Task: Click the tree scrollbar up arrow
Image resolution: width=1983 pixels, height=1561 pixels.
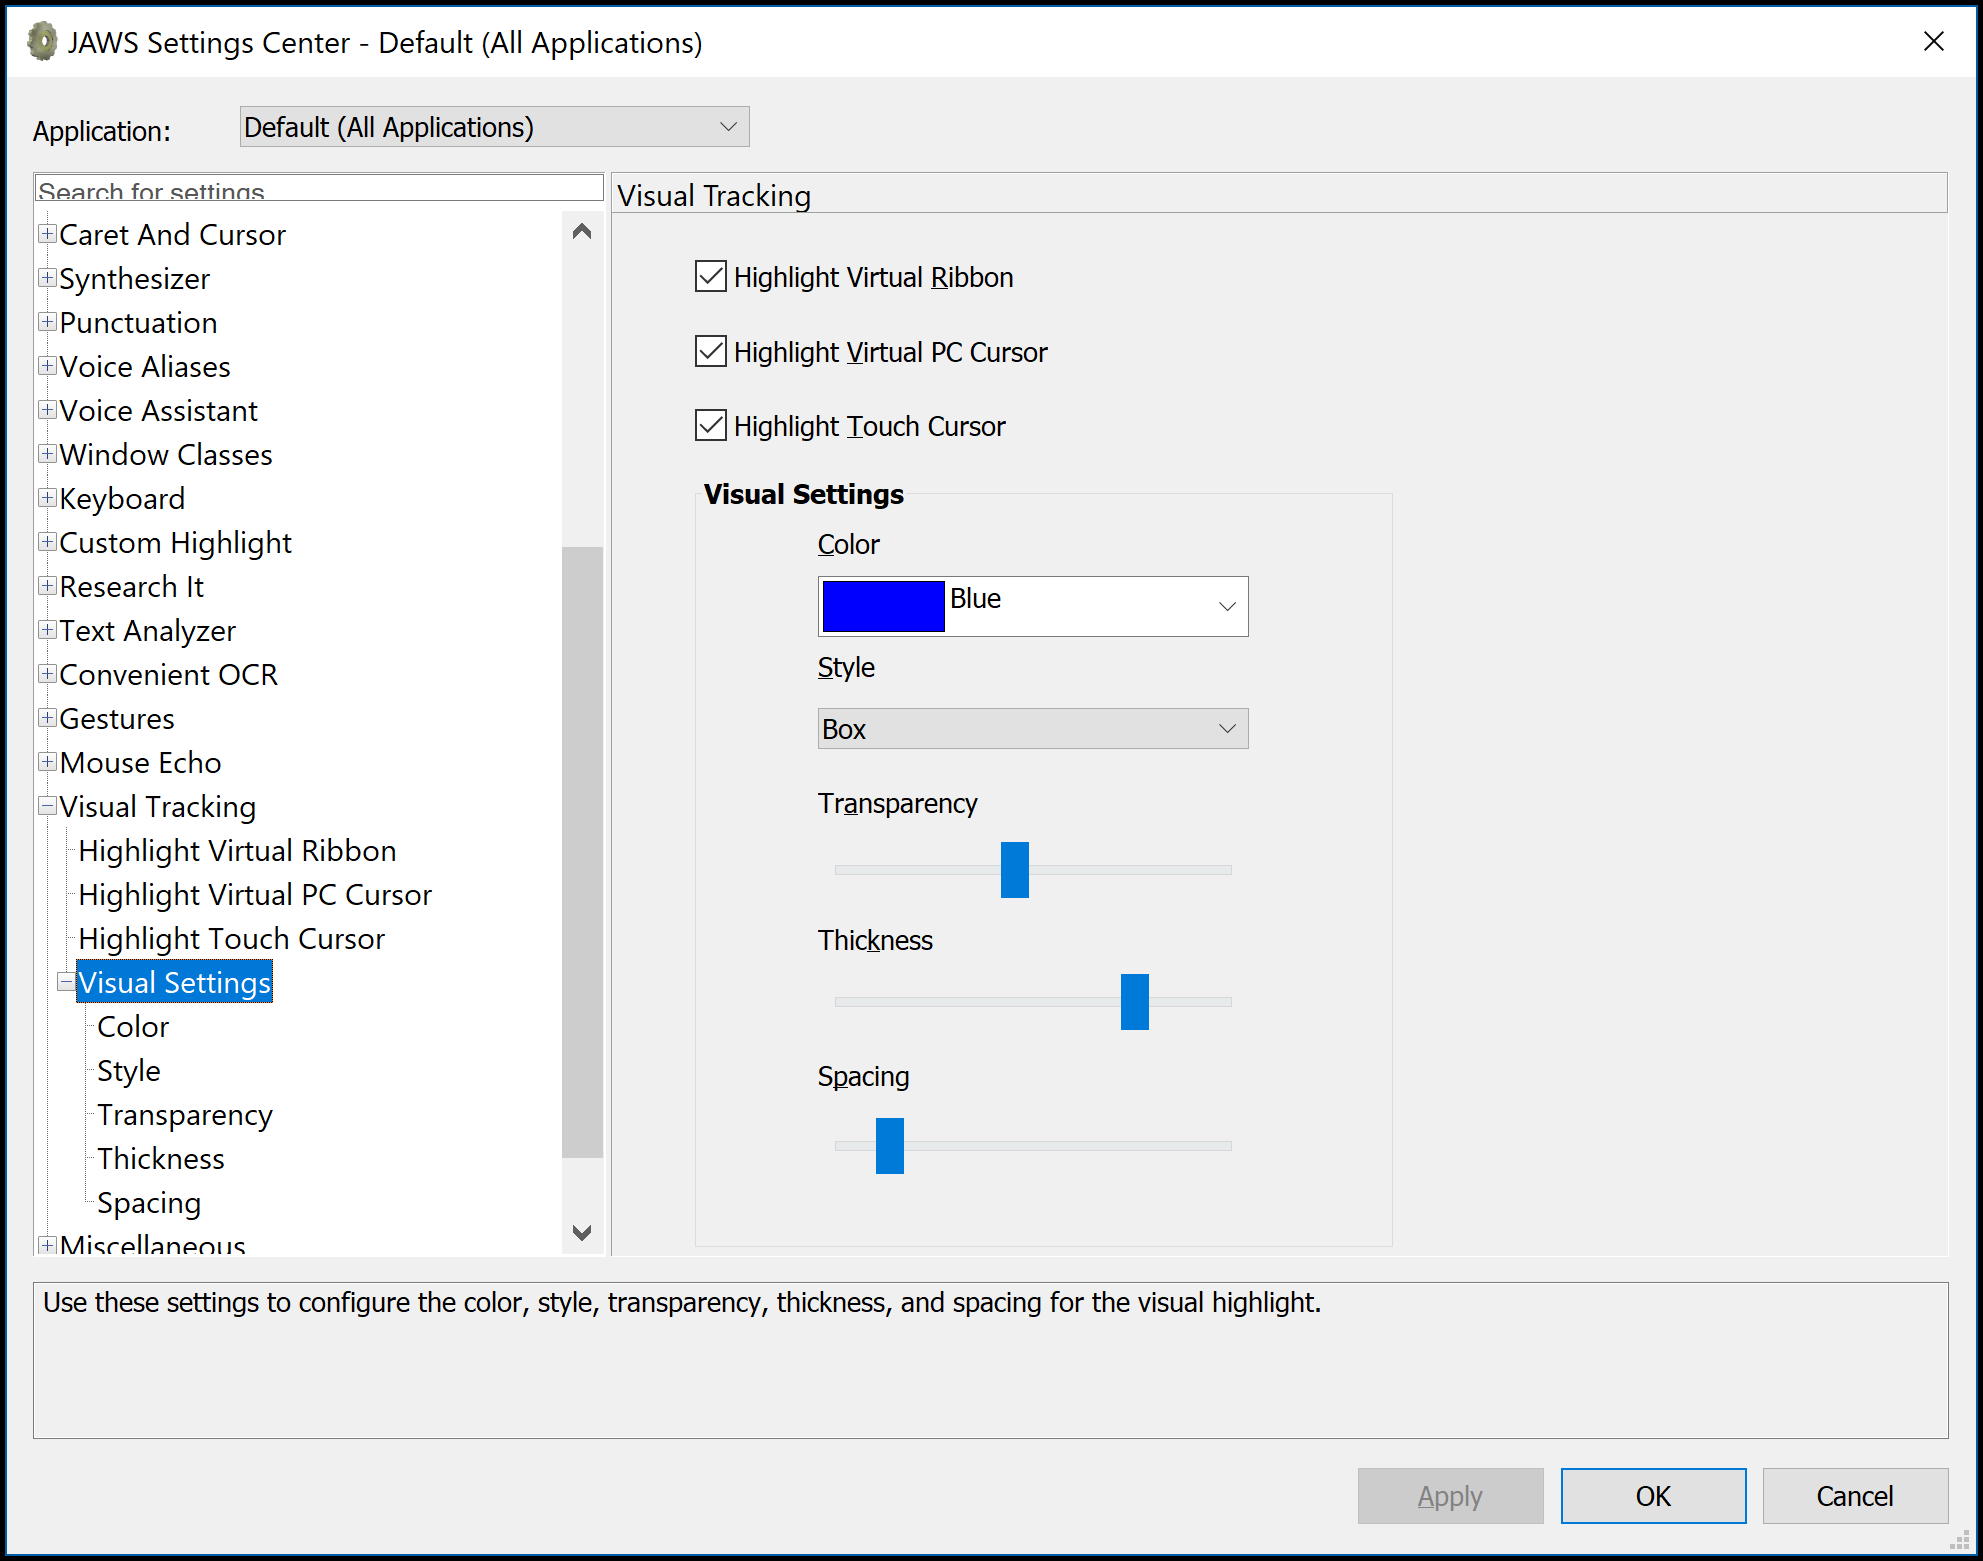Action: (582, 232)
